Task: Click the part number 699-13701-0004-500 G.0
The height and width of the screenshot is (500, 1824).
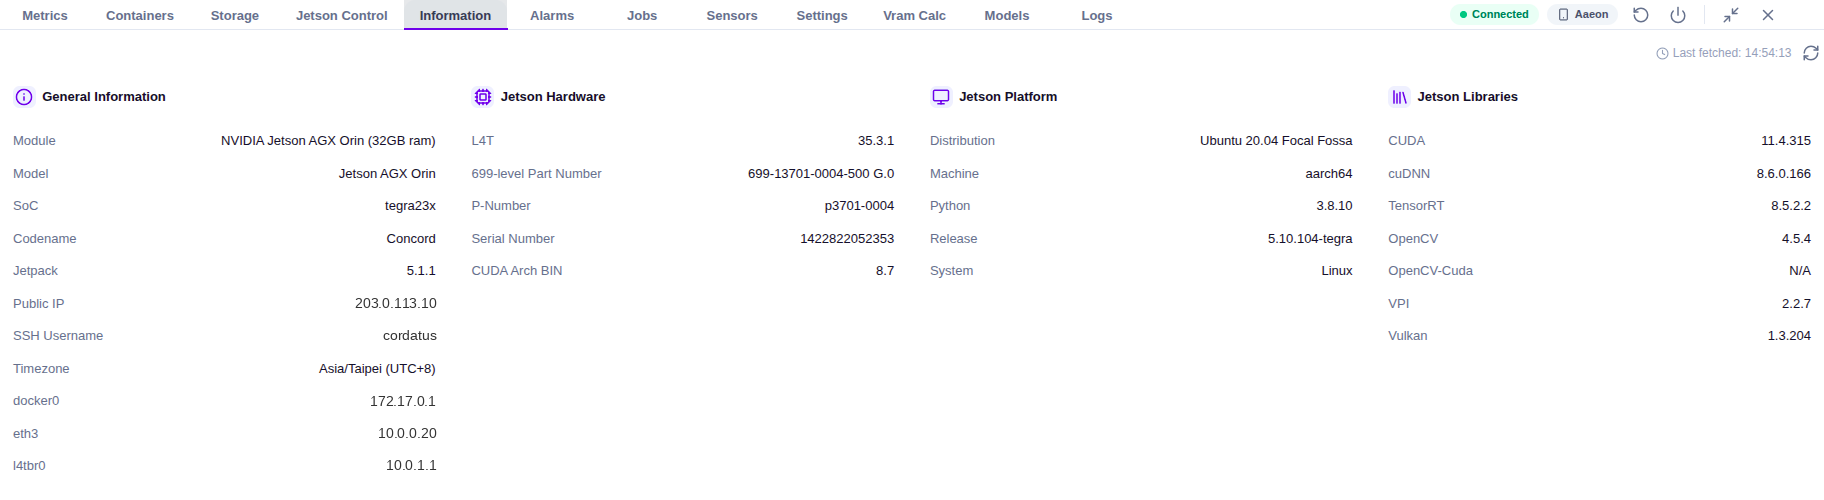Action: point(821,174)
